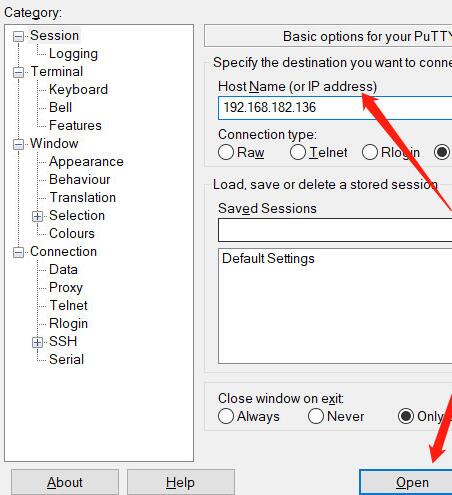Collapse the Session tree node
The image size is (452, 495).
pyautogui.click(x=18, y=36)
